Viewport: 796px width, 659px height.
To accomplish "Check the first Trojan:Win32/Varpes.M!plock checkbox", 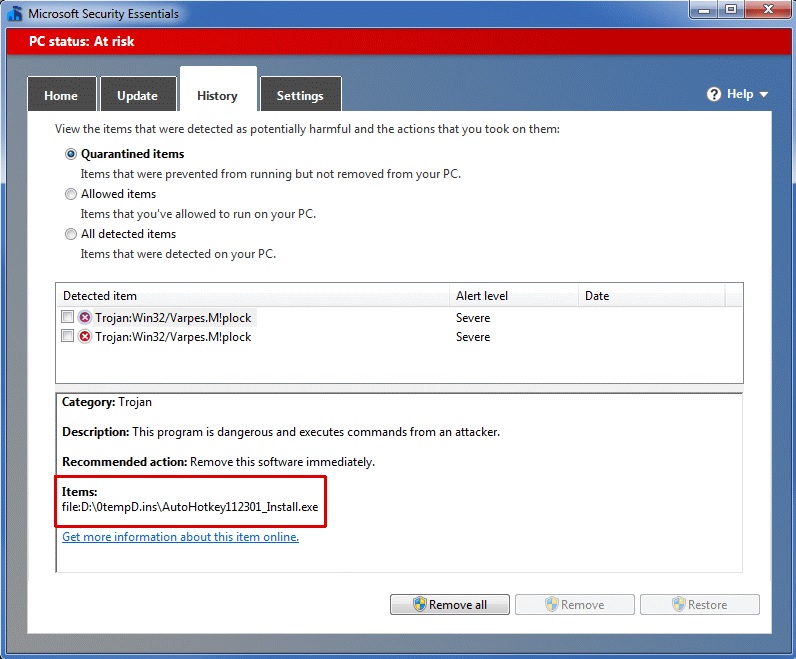I will pos(67,317).
